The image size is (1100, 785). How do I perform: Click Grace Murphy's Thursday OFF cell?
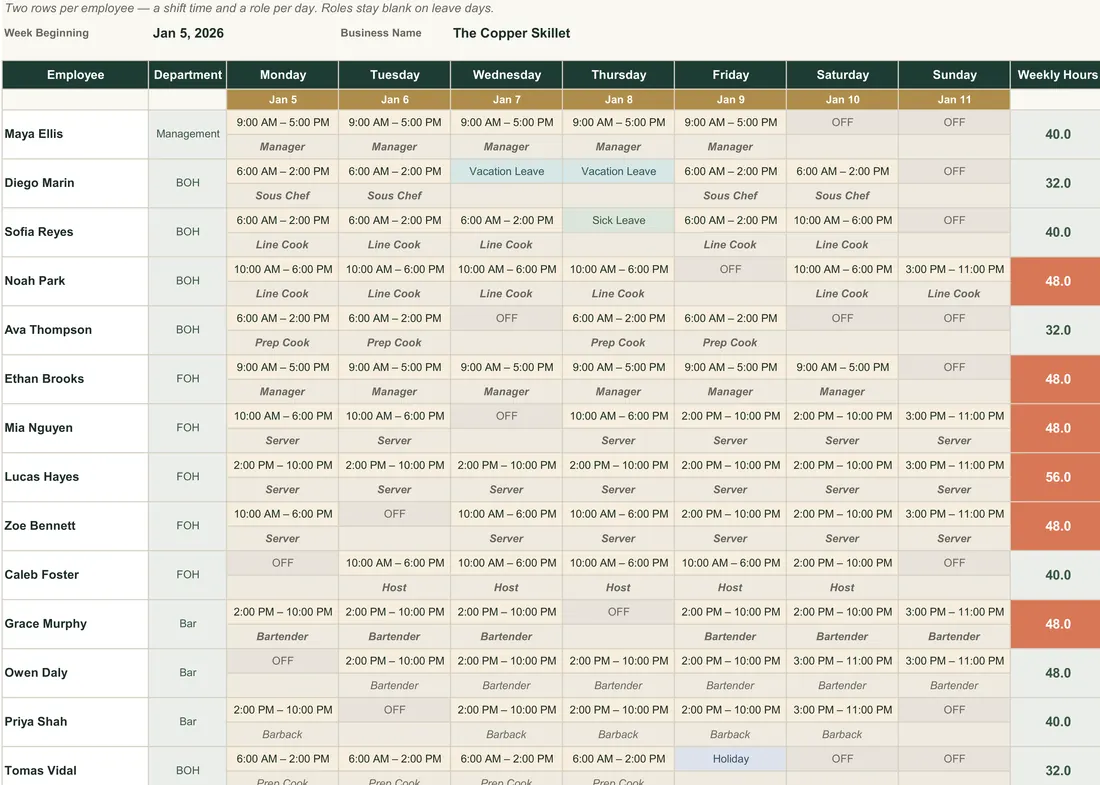[619, 612]
